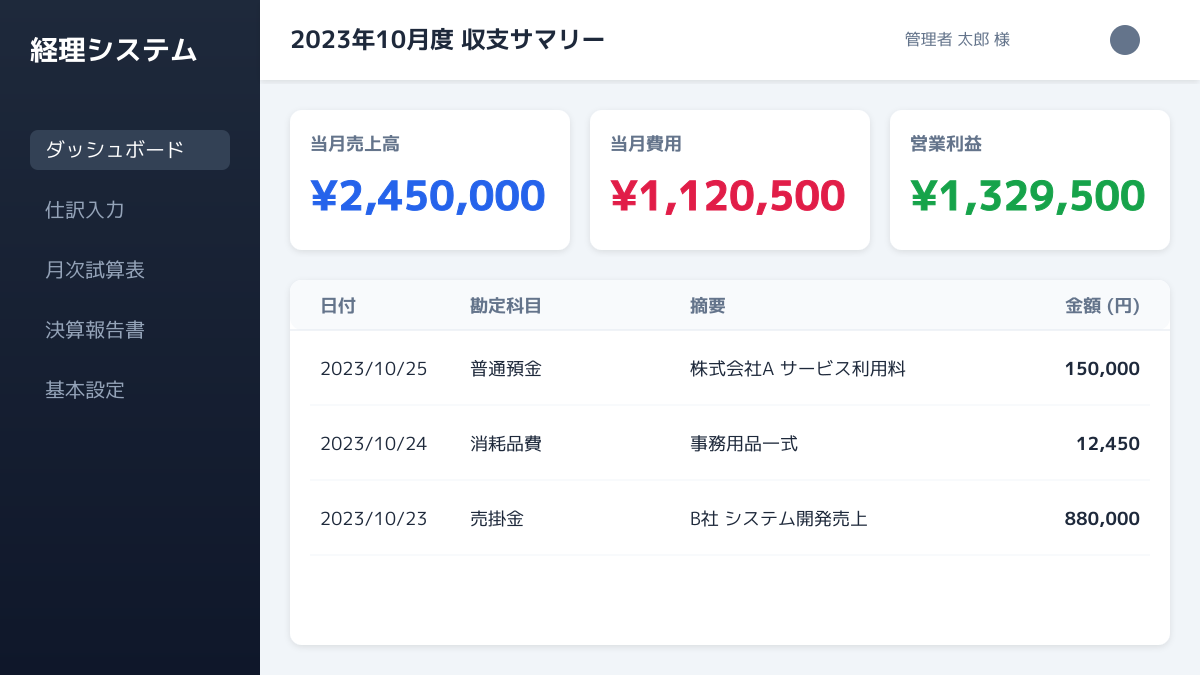
Task: Open the ダッシュボード sidebar menu
Action: click(130, 150)
